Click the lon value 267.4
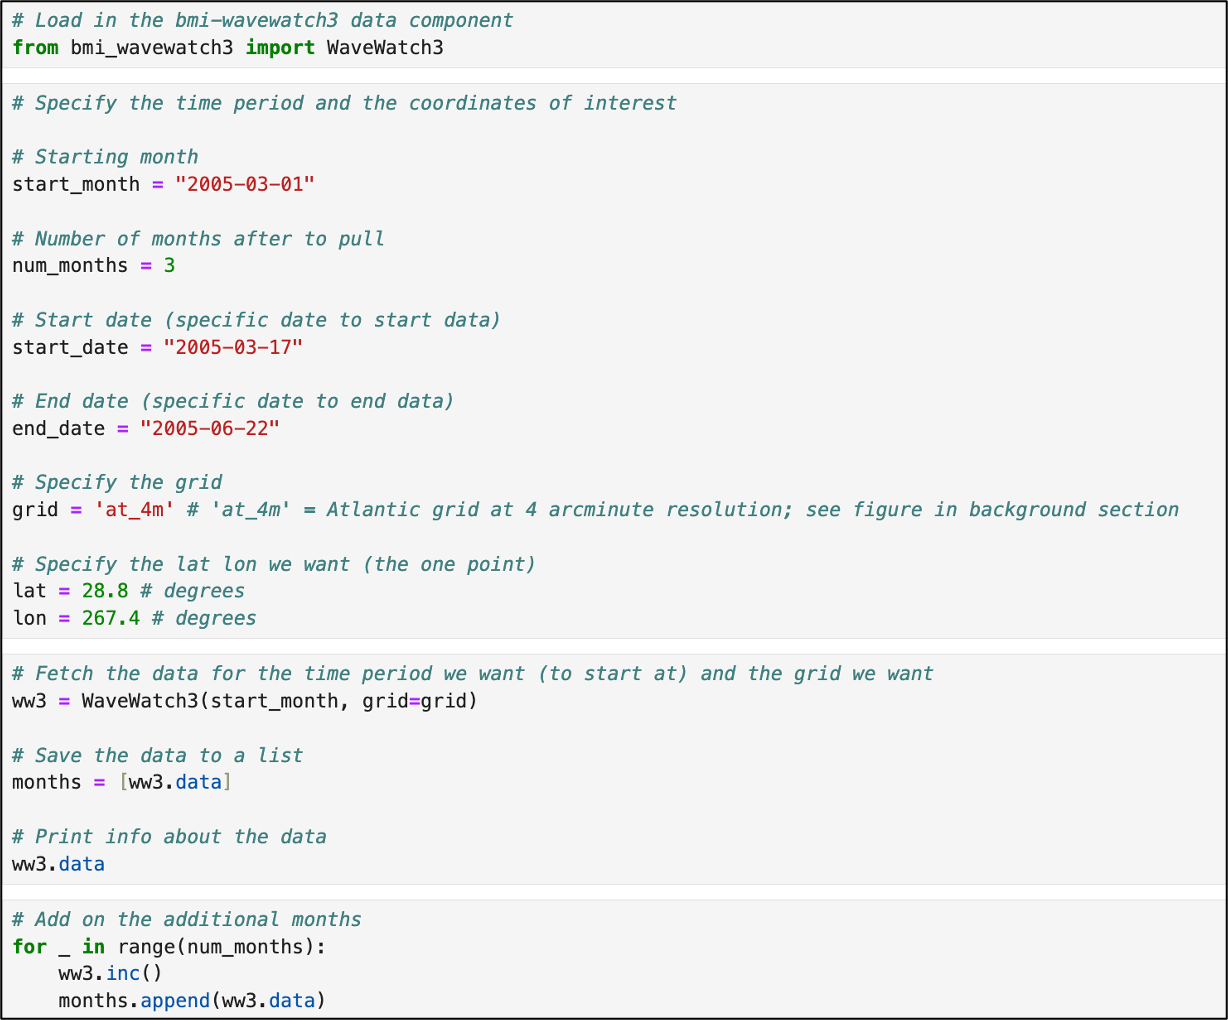1228x1020 pixels. 110,618
